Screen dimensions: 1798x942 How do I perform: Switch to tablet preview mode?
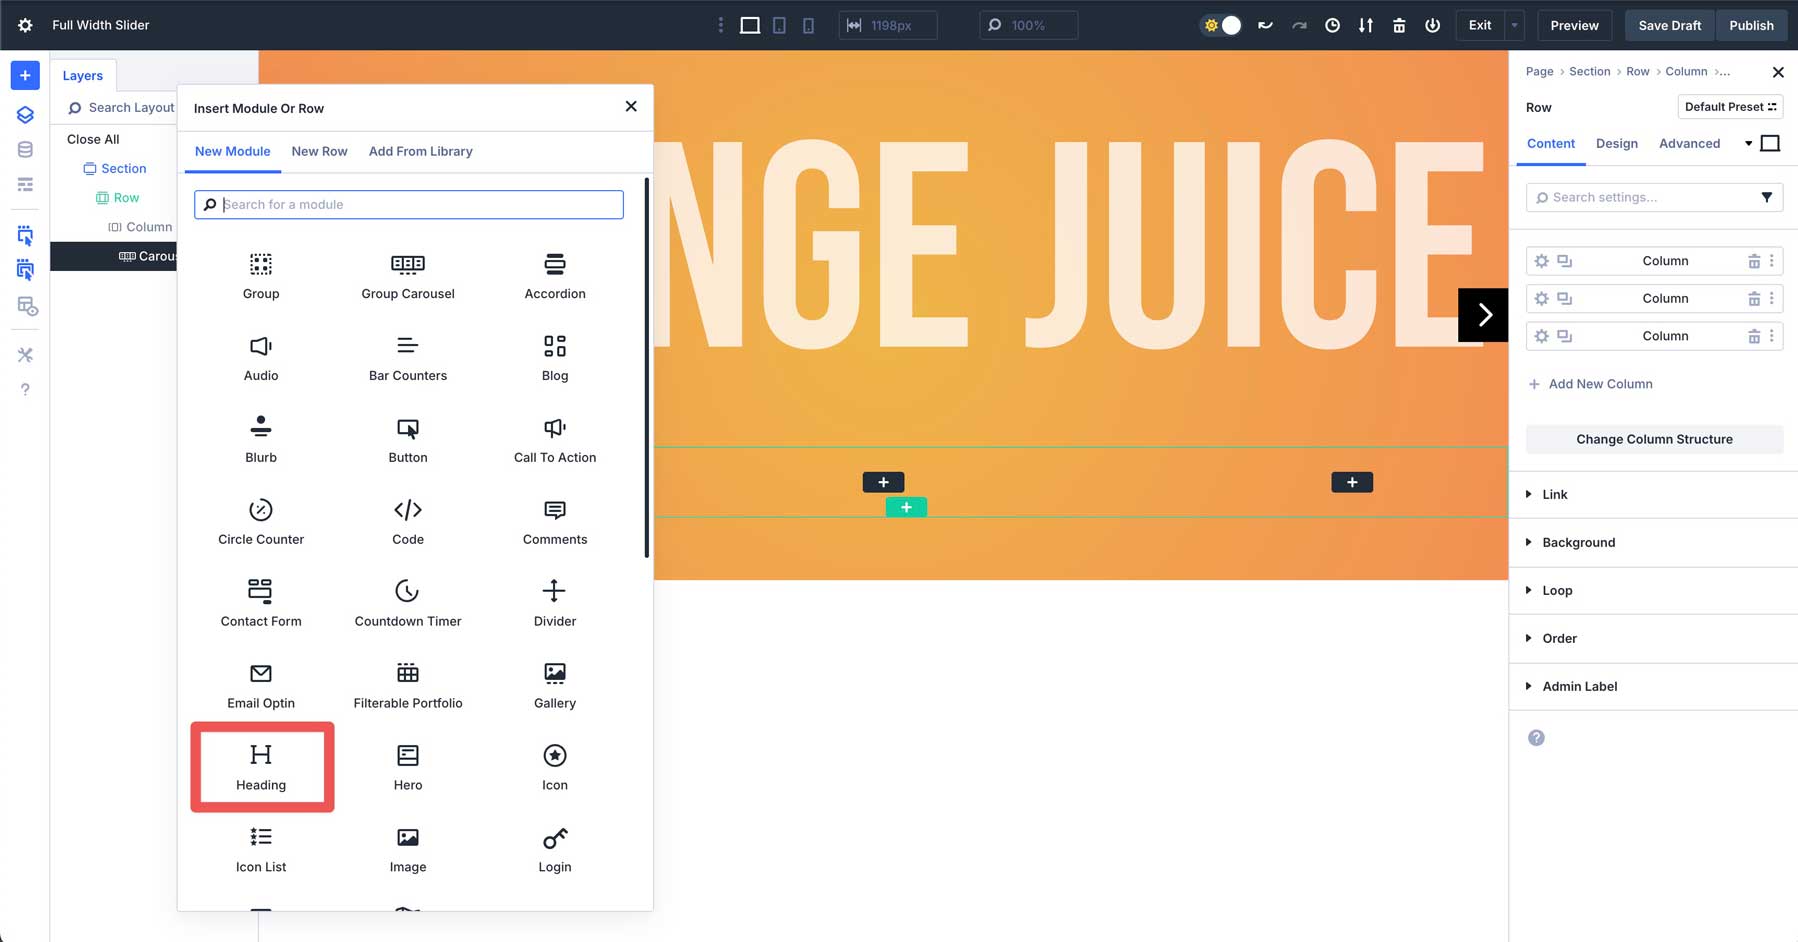coord(779,25)
